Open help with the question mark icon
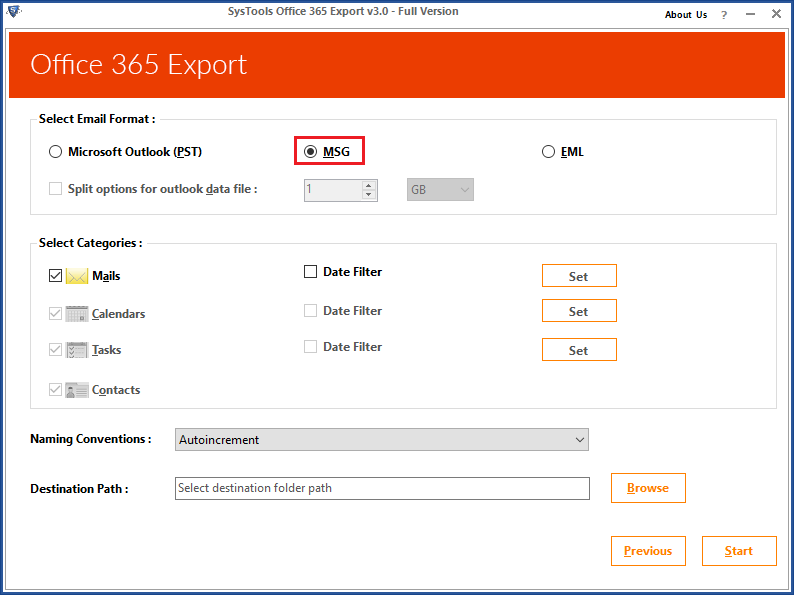Viewport: 794px width, 595px height. tap(724, 15)
